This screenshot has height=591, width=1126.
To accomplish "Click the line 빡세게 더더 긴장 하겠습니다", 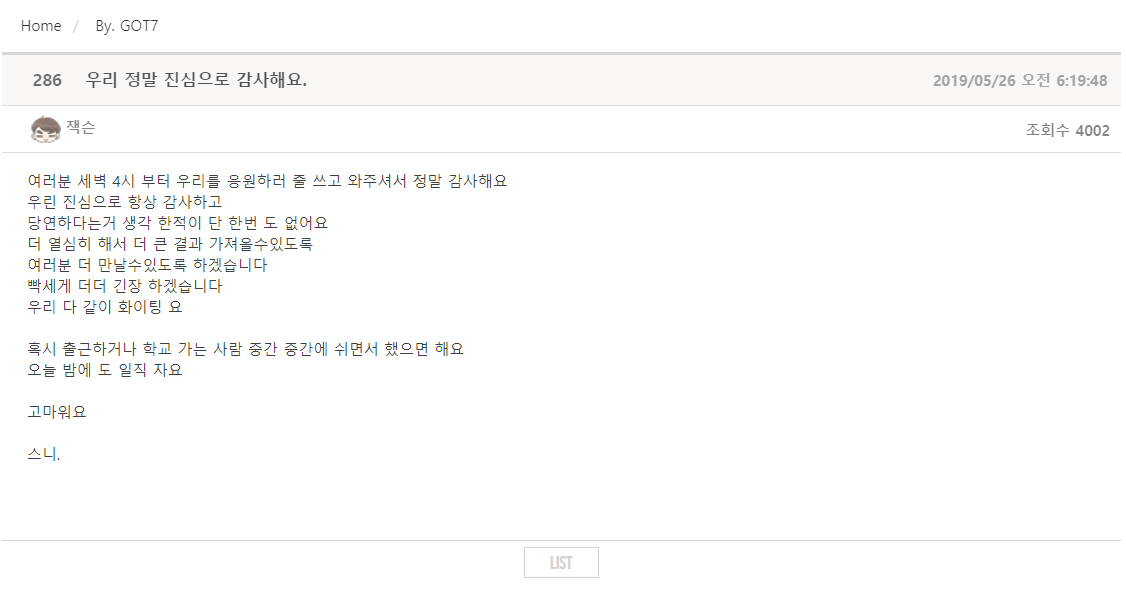I will 125,286.
